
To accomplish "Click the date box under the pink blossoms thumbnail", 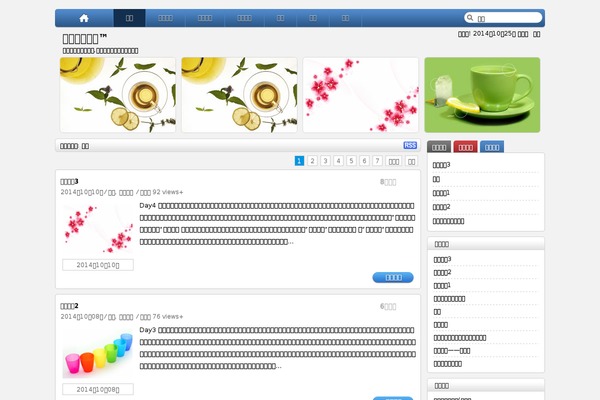I will click(x=98, y=265).
